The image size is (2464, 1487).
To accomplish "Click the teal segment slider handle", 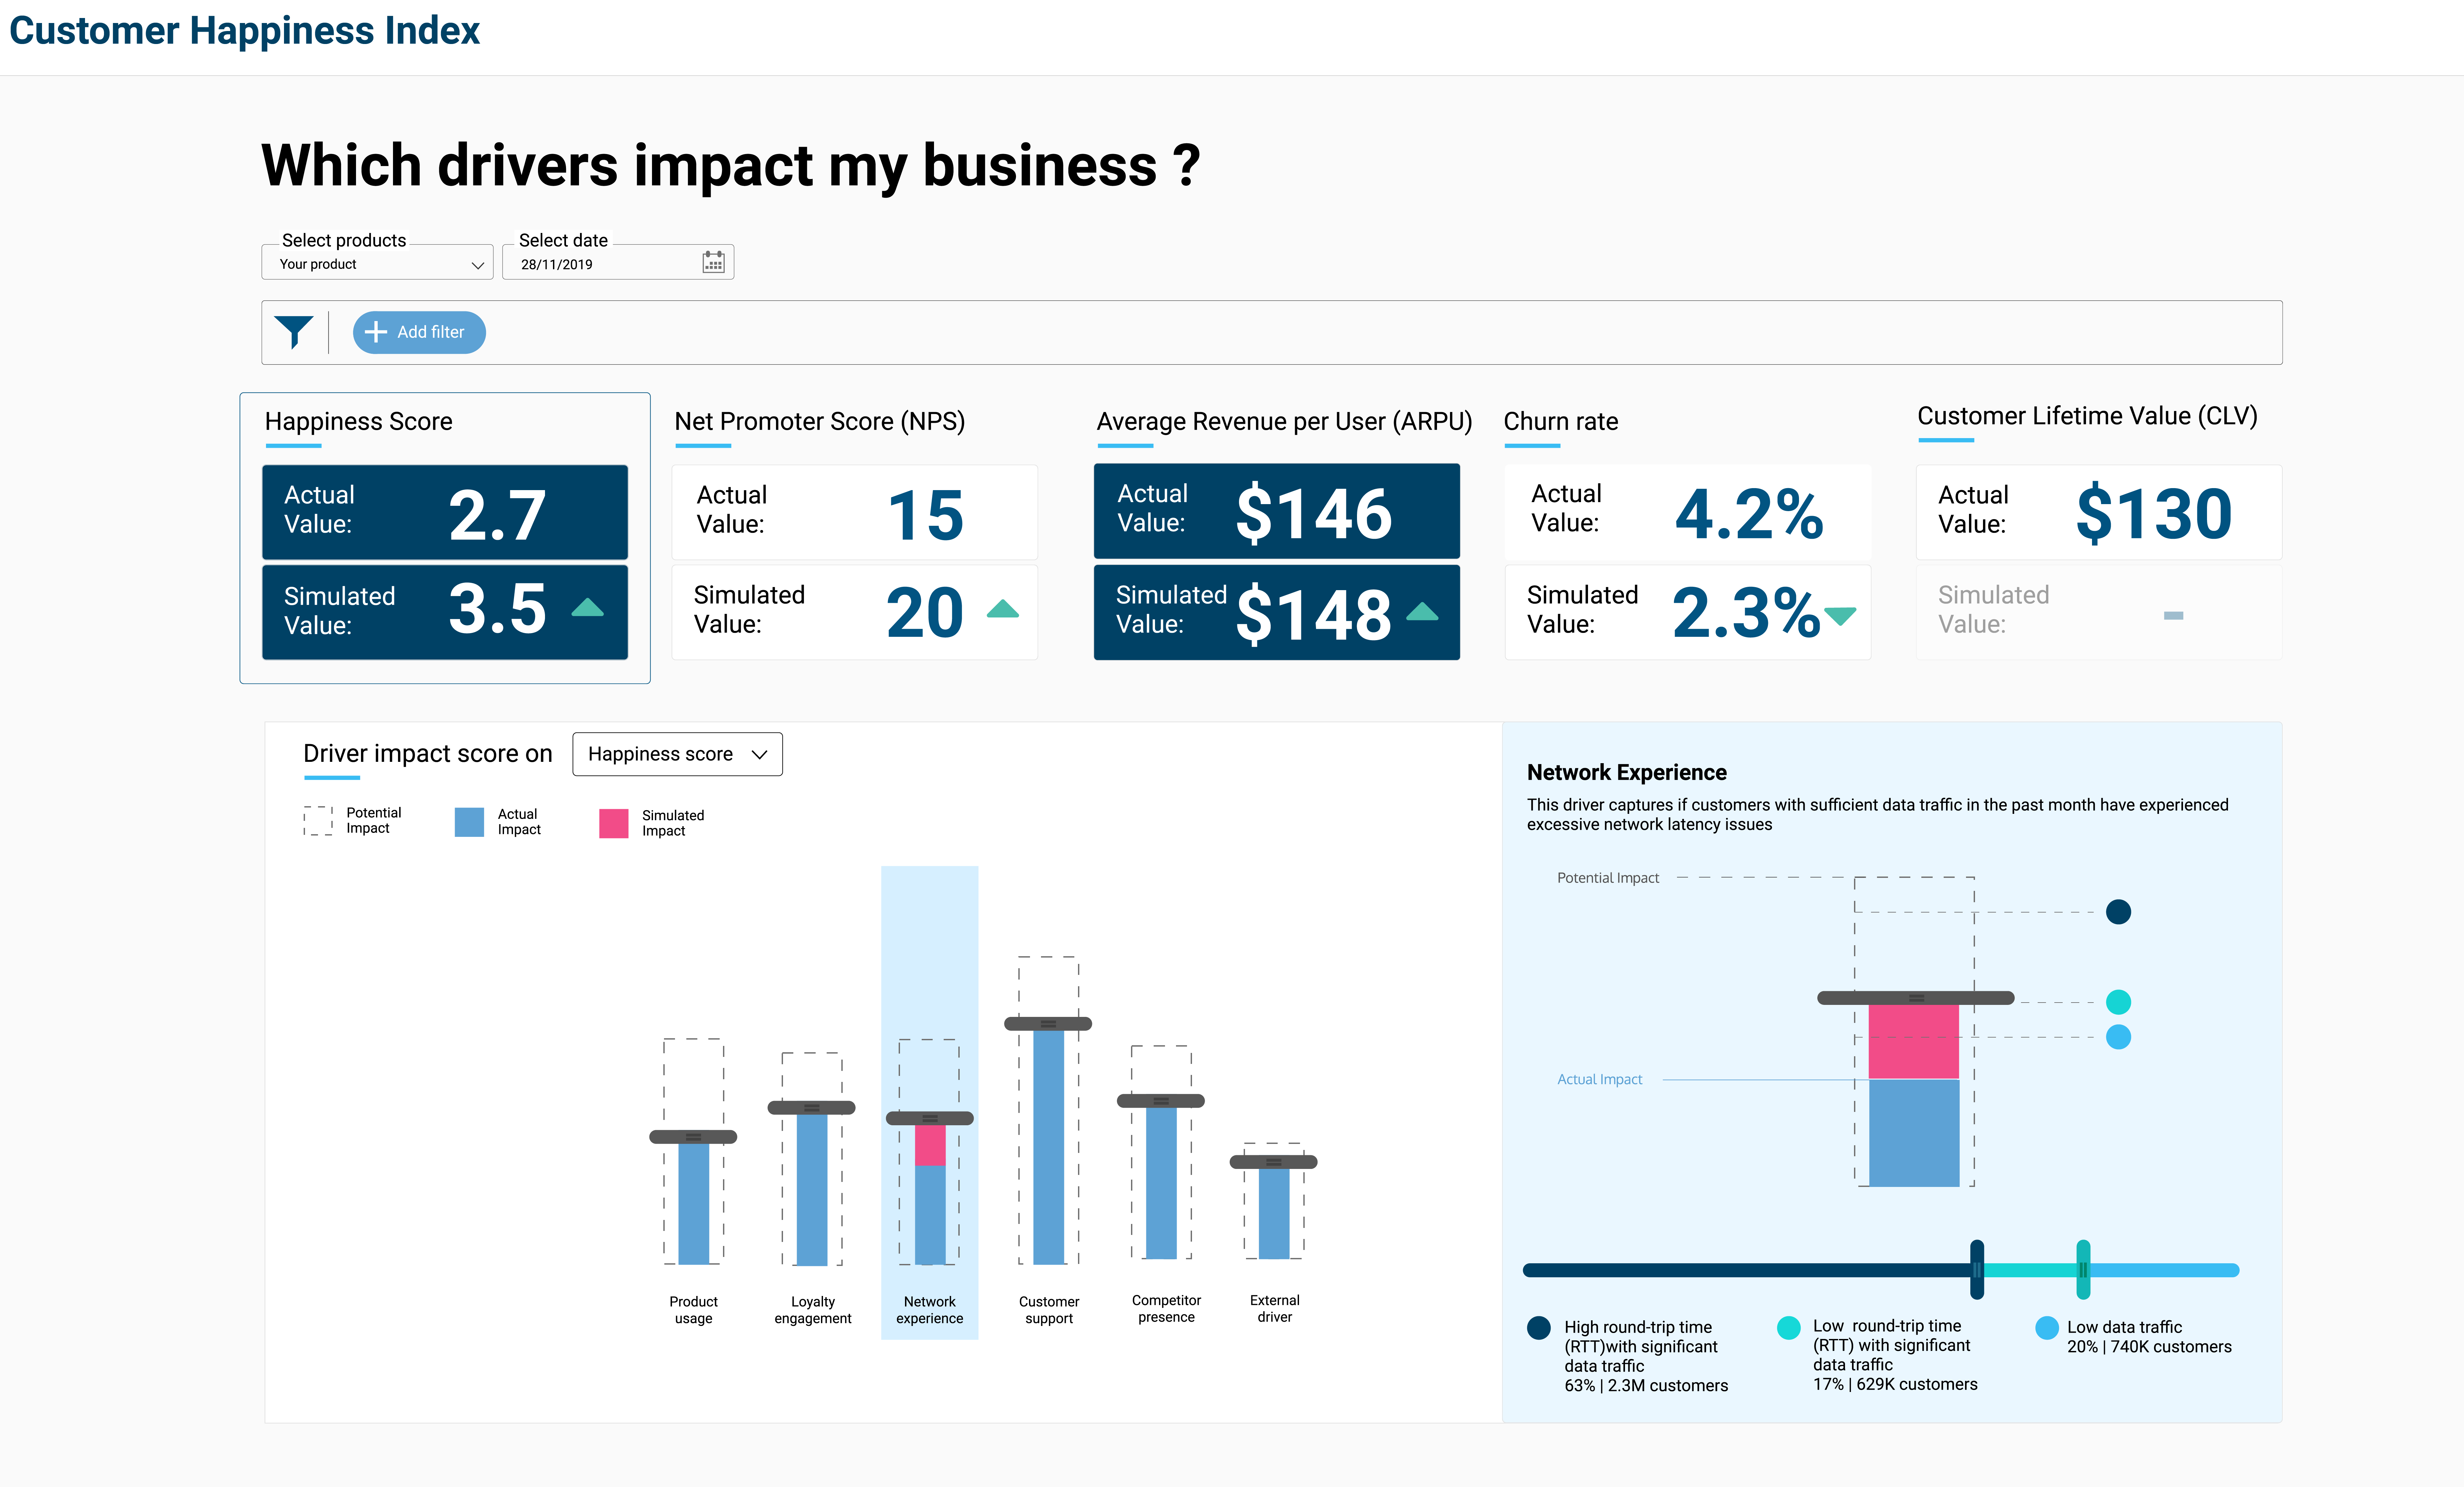I will click(x=2083, y=1270).
